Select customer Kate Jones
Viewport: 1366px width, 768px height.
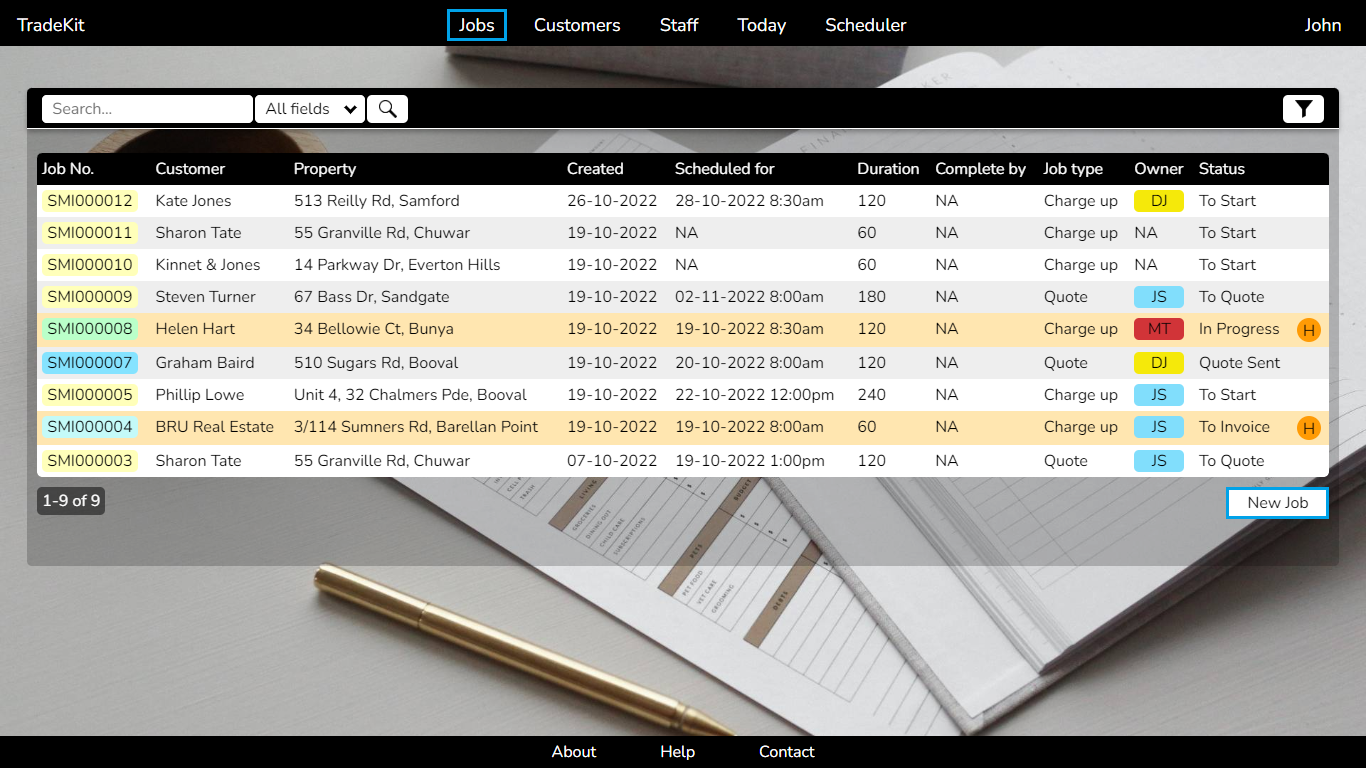point(193,201)
